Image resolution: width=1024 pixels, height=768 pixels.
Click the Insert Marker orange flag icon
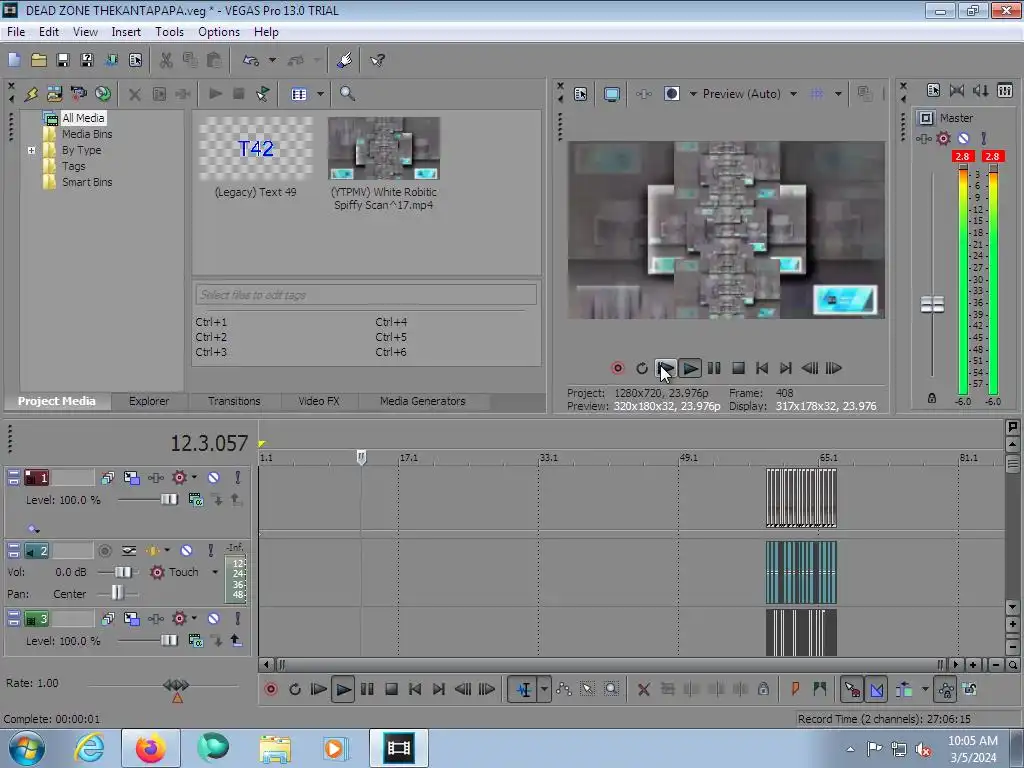pos(795,689)
